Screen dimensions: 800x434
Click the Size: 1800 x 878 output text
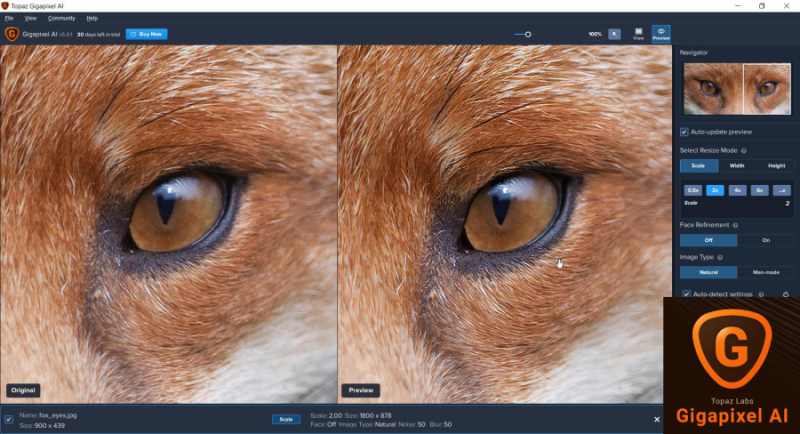(368, 416)
